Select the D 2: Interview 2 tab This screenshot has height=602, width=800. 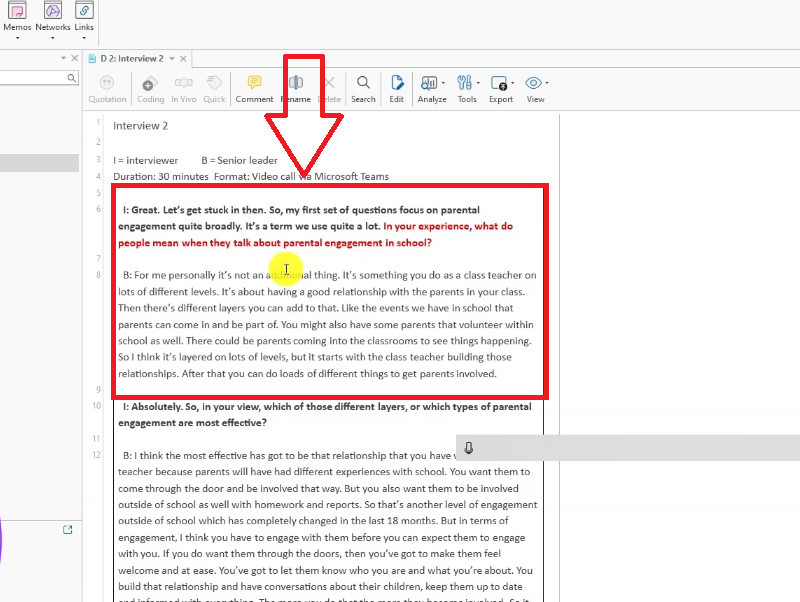(130, 59)
